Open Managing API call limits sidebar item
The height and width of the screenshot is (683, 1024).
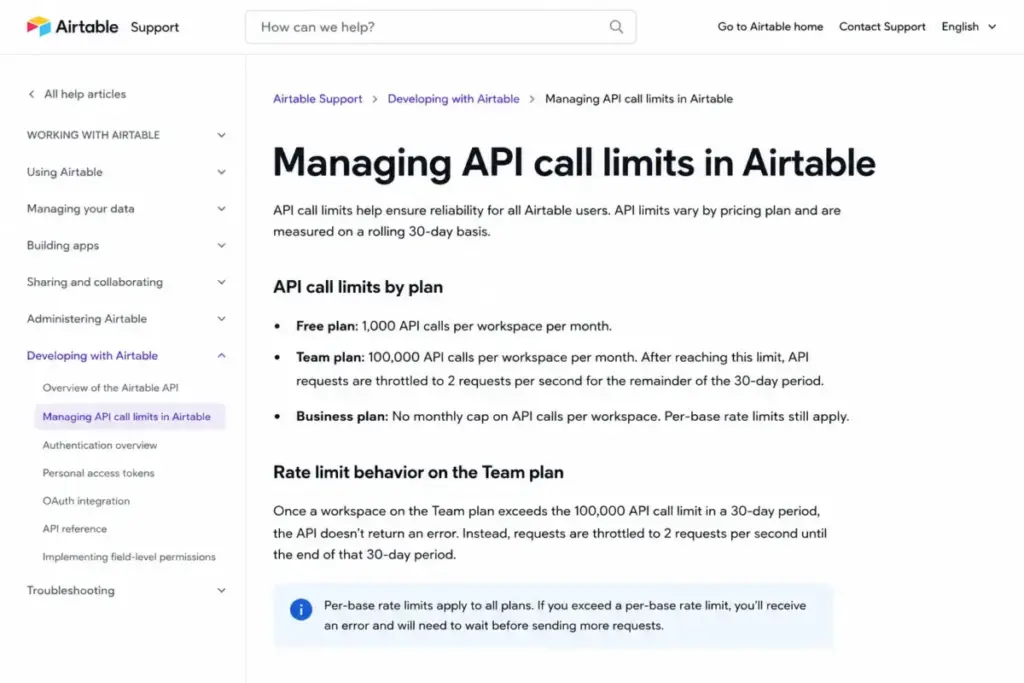(130, 417)
